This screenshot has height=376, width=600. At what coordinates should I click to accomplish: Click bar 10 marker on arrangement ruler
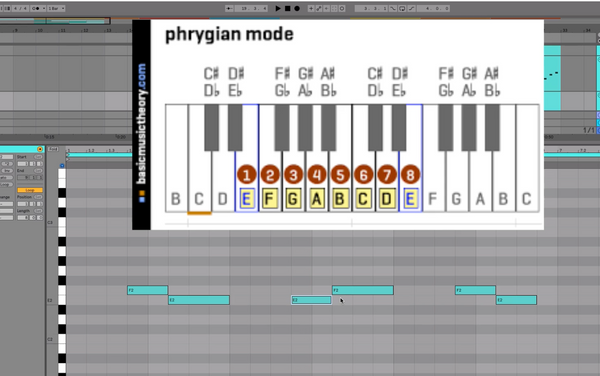(x=40, y=30)
